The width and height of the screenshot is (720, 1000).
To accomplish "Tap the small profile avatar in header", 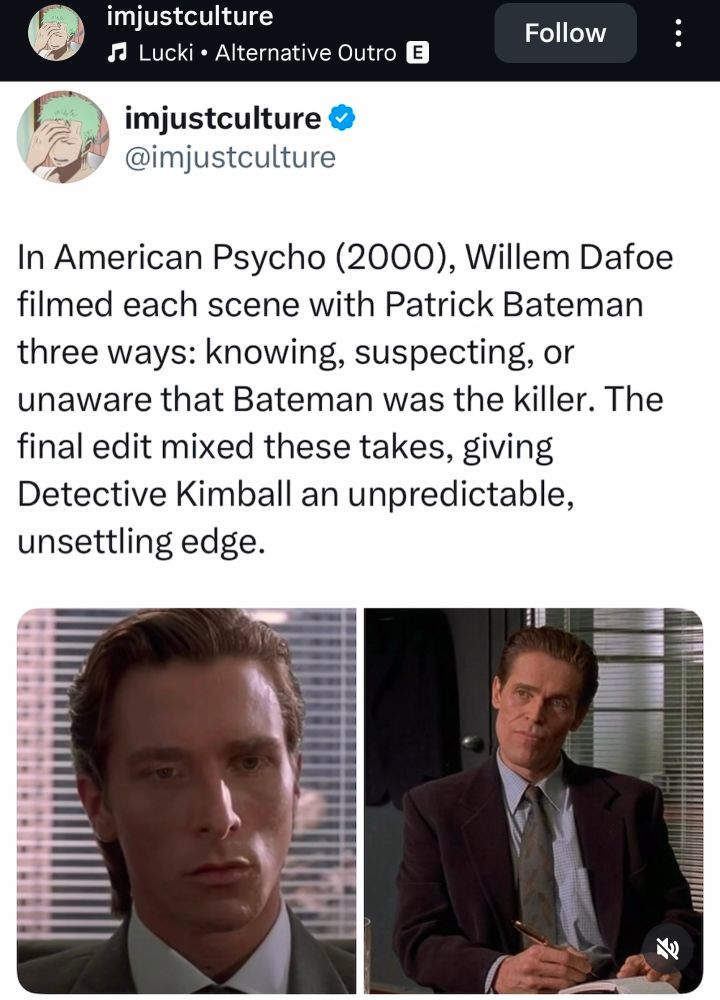I will (x=56, y=33).
